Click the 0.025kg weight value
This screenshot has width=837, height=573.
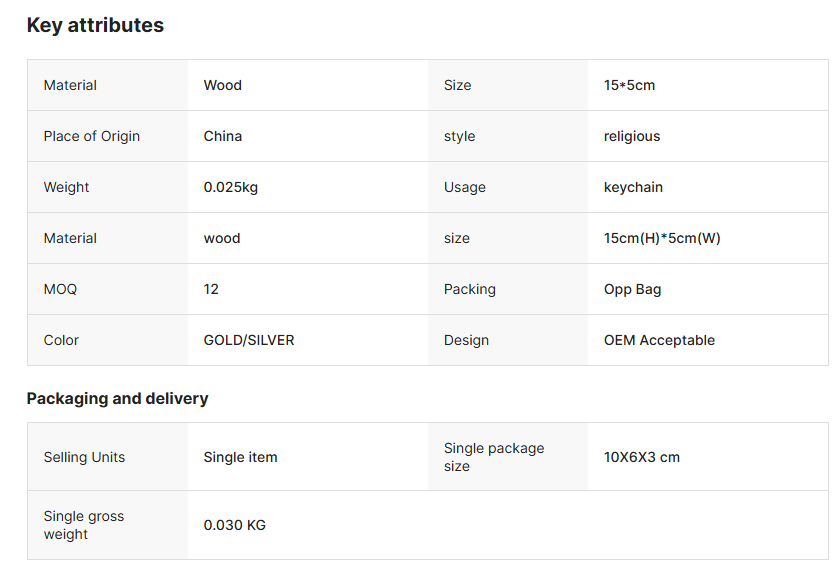231,187
